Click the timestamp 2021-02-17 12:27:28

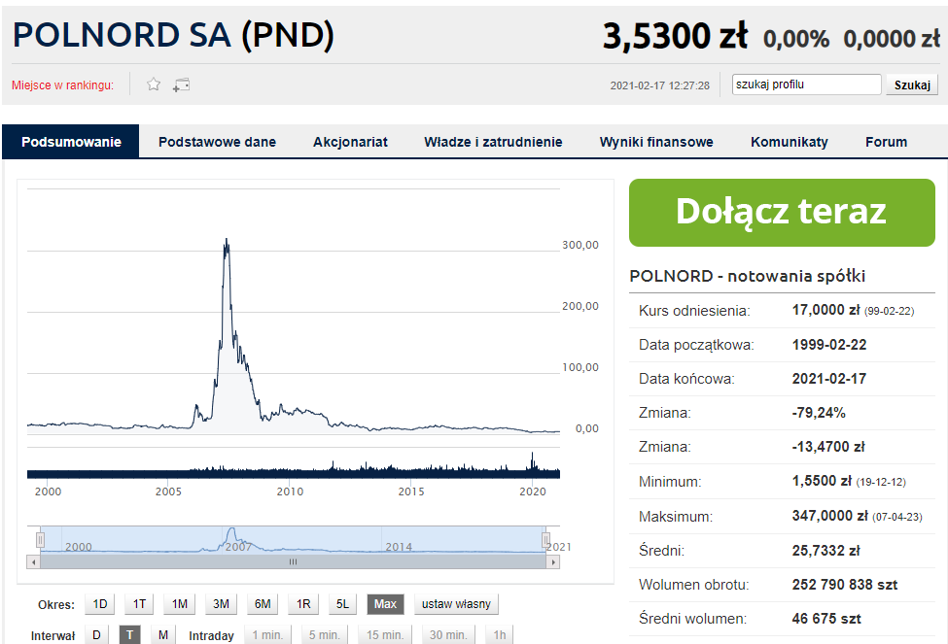click(660, 85)
